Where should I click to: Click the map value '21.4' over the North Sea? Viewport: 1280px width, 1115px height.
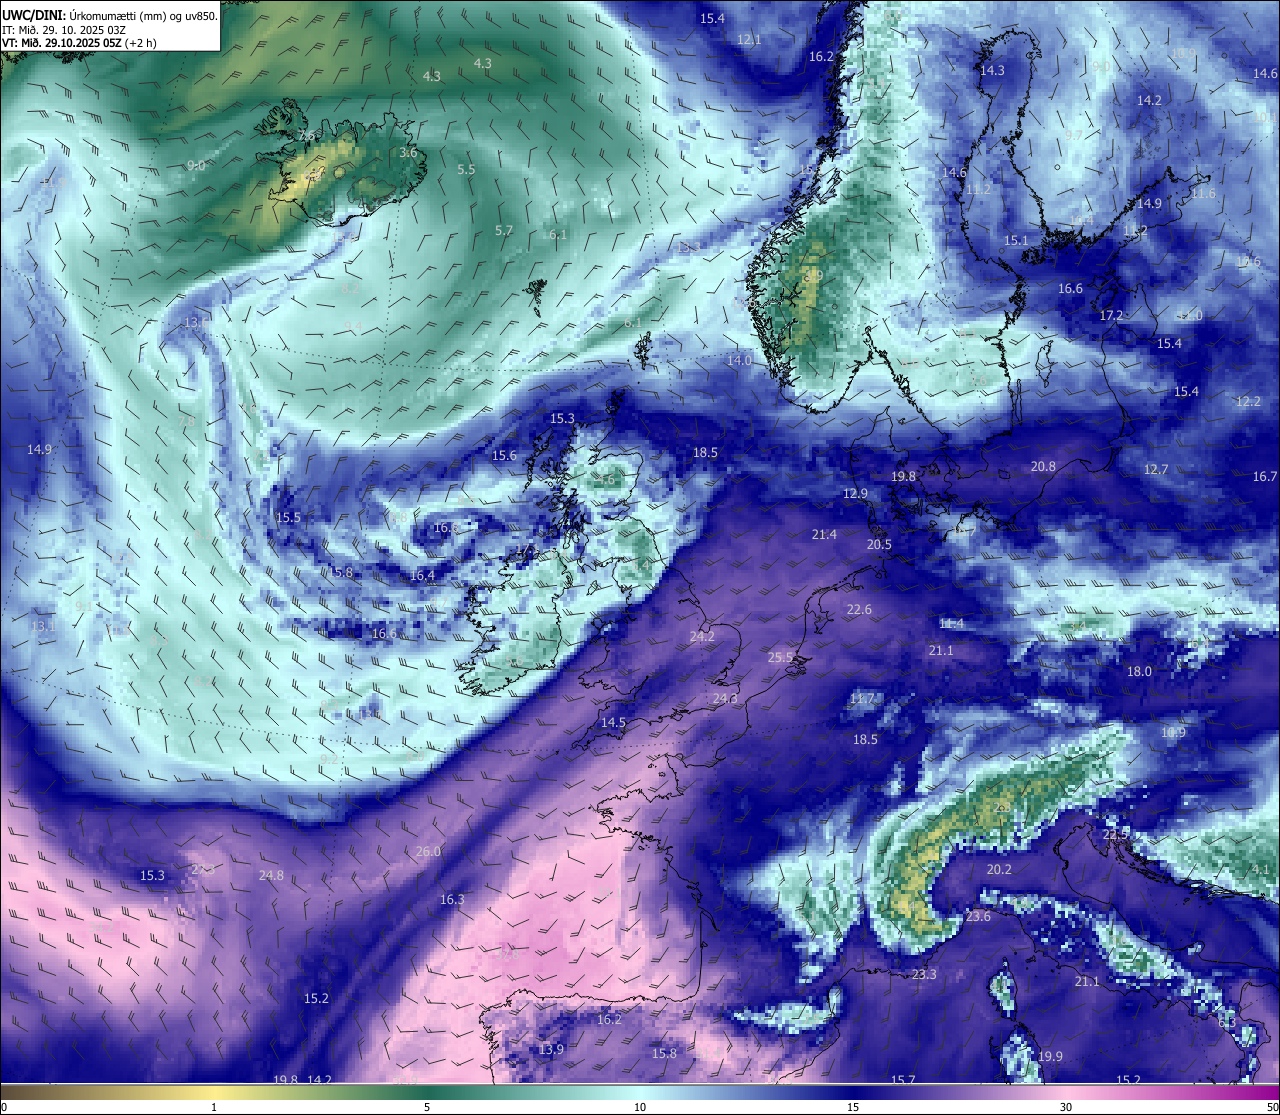[x=824, y=535]
